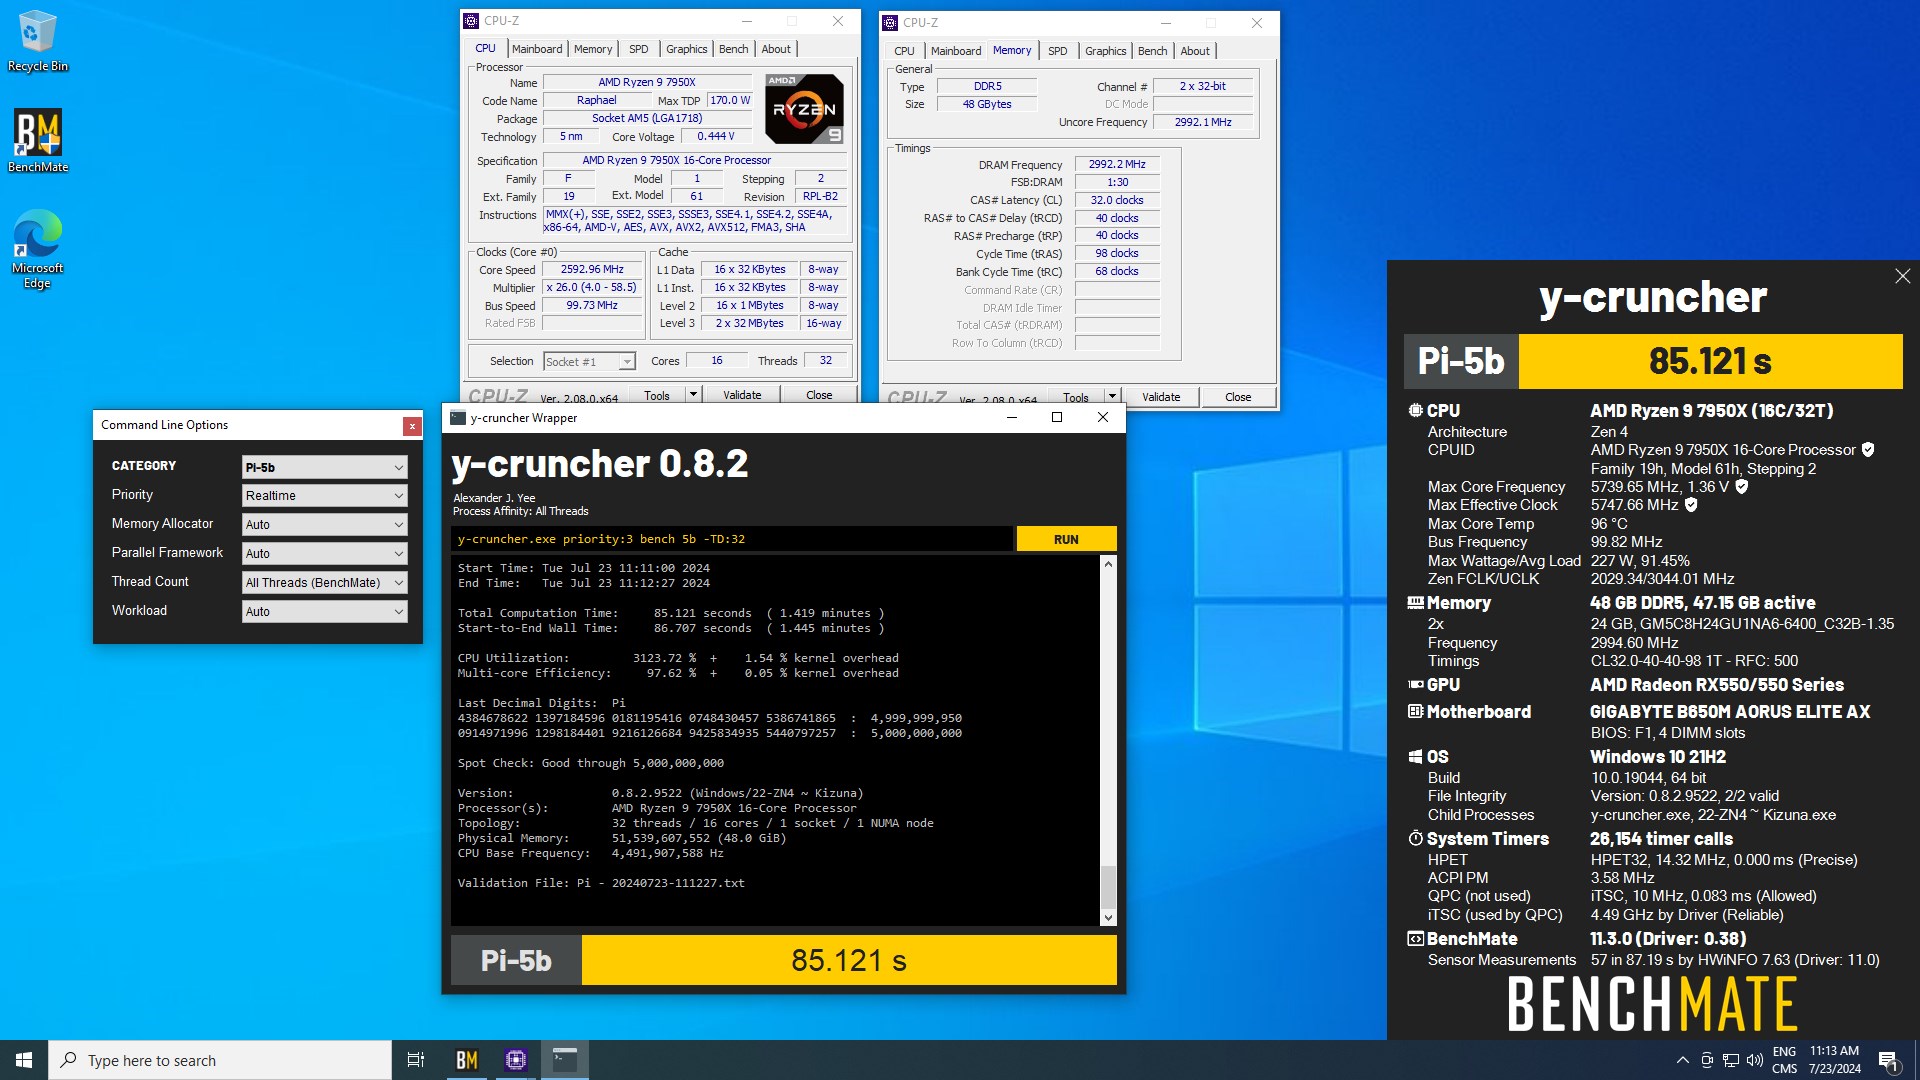Open the Socket #1 selection dropdown
Screen dimensions: 1920x1080
589,362
